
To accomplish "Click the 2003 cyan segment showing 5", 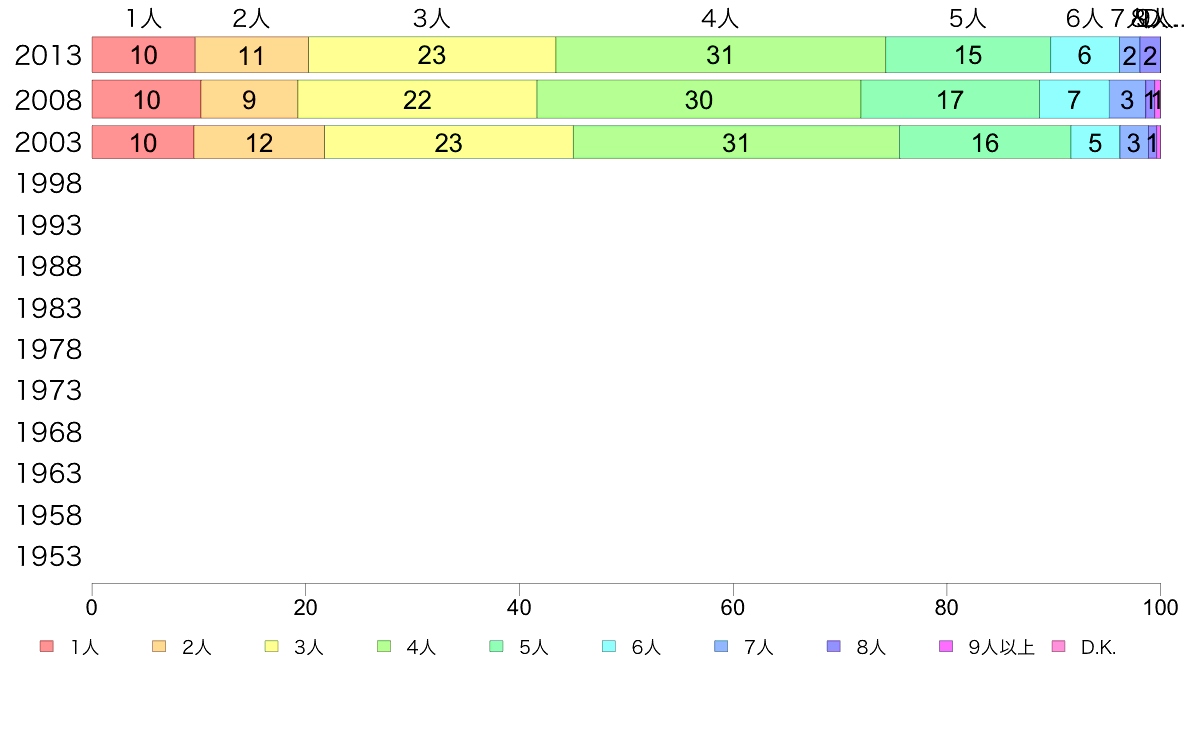I will pyautogui.click(x=1095, y=143).
